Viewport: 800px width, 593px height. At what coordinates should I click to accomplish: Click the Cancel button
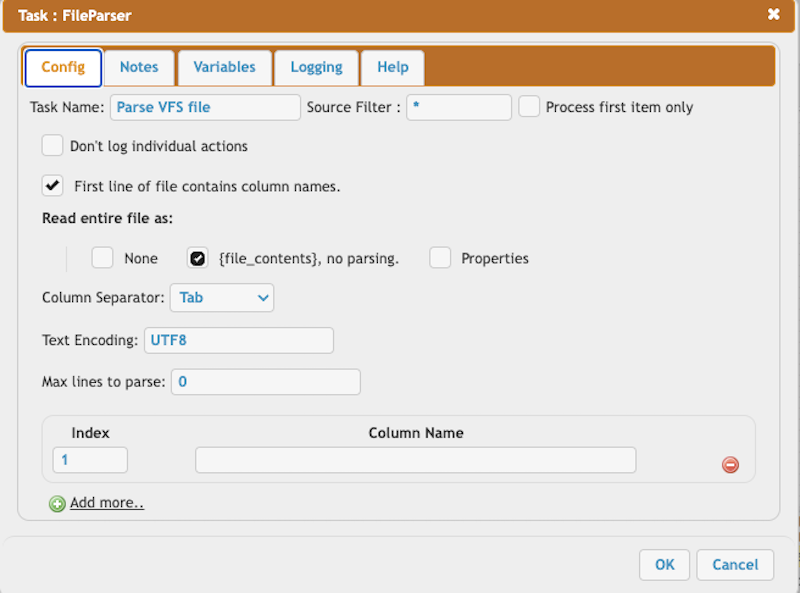[x=735, y=565]
